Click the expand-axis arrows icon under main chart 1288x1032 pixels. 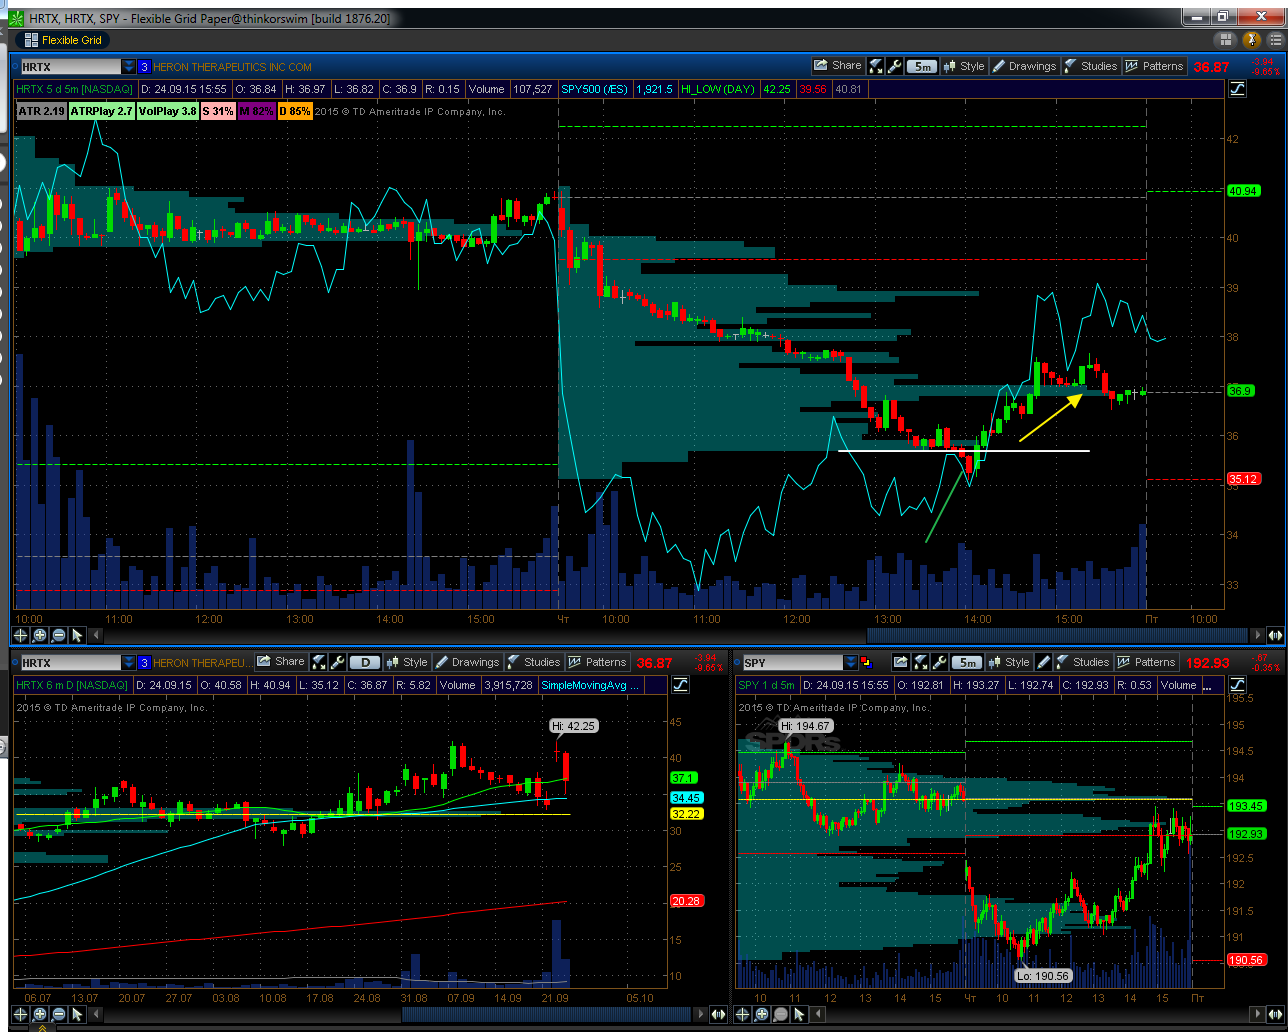click(1274, 635)
